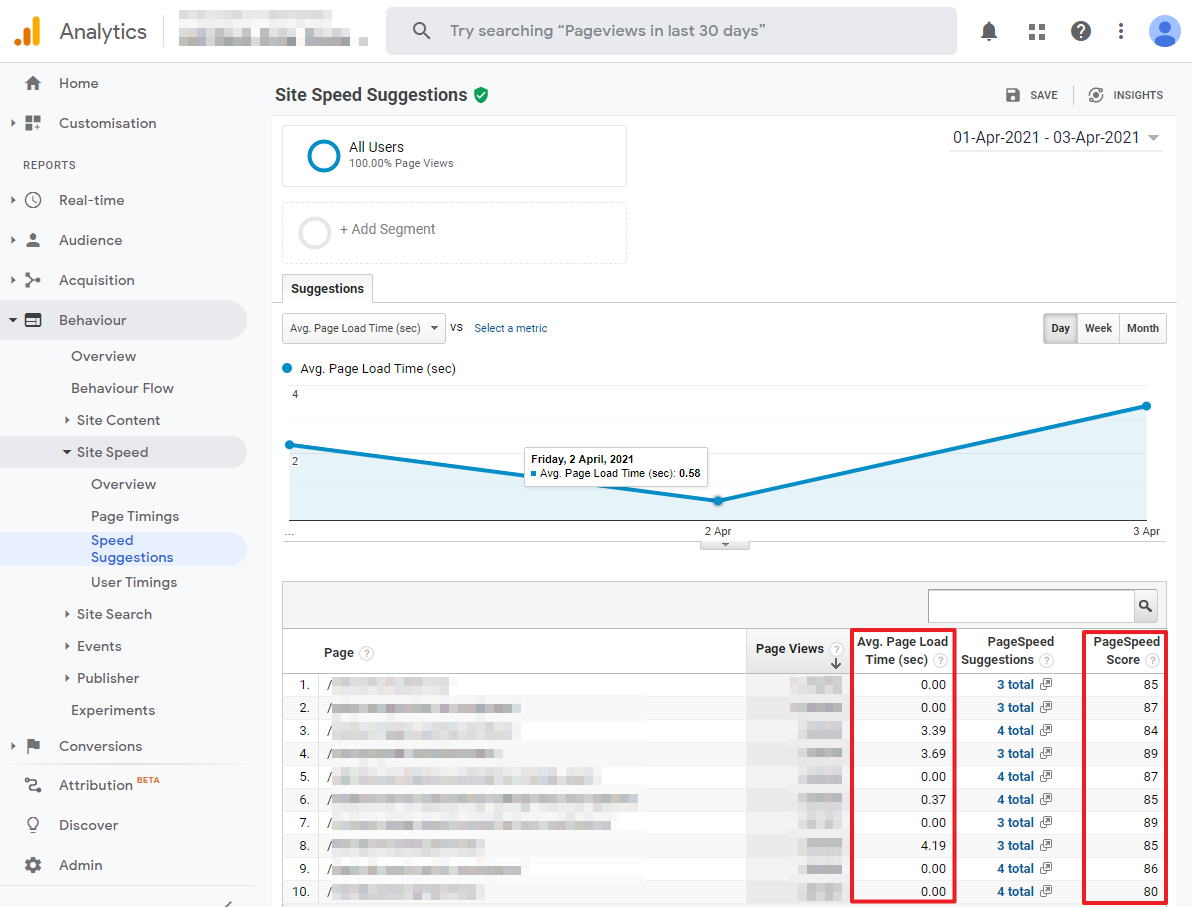Click the Select a metric link
Screen dimensions: 1192x907
pyautogui.click(x=510, y=328)
